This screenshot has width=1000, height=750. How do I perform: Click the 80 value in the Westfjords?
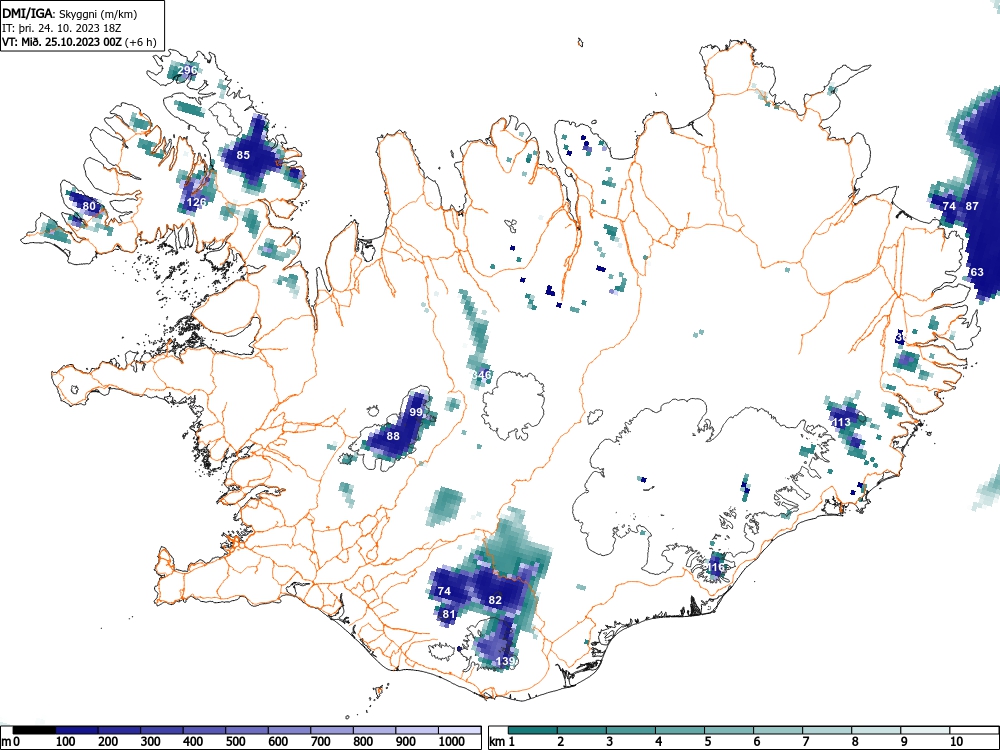[89, 206]
